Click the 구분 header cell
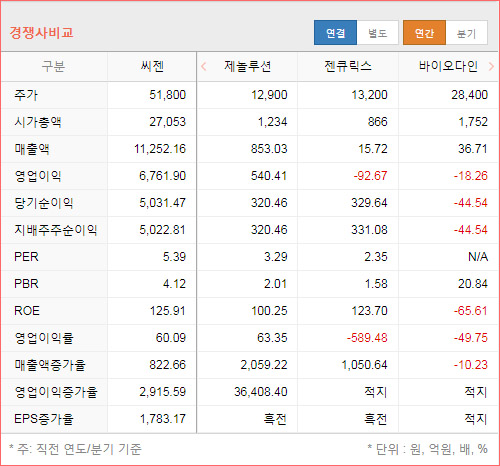 click(53, 66)
